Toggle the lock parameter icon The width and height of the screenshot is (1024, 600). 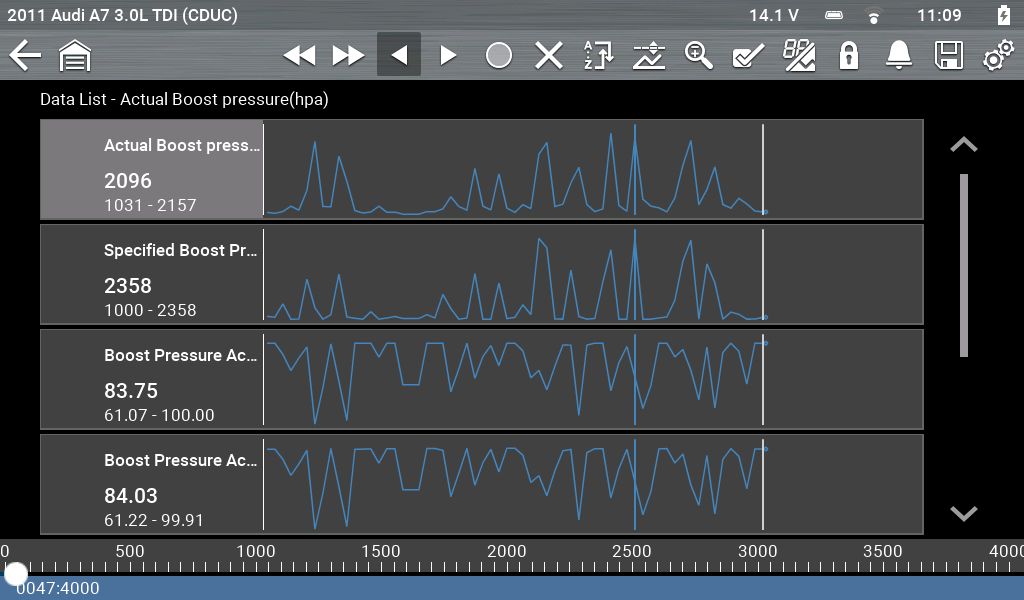(x=849, y=55)
